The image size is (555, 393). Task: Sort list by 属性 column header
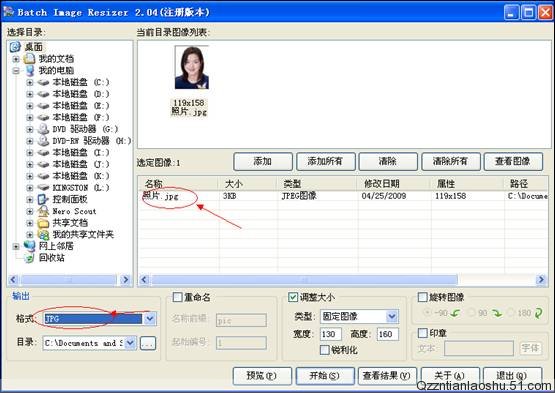point(468,183)
